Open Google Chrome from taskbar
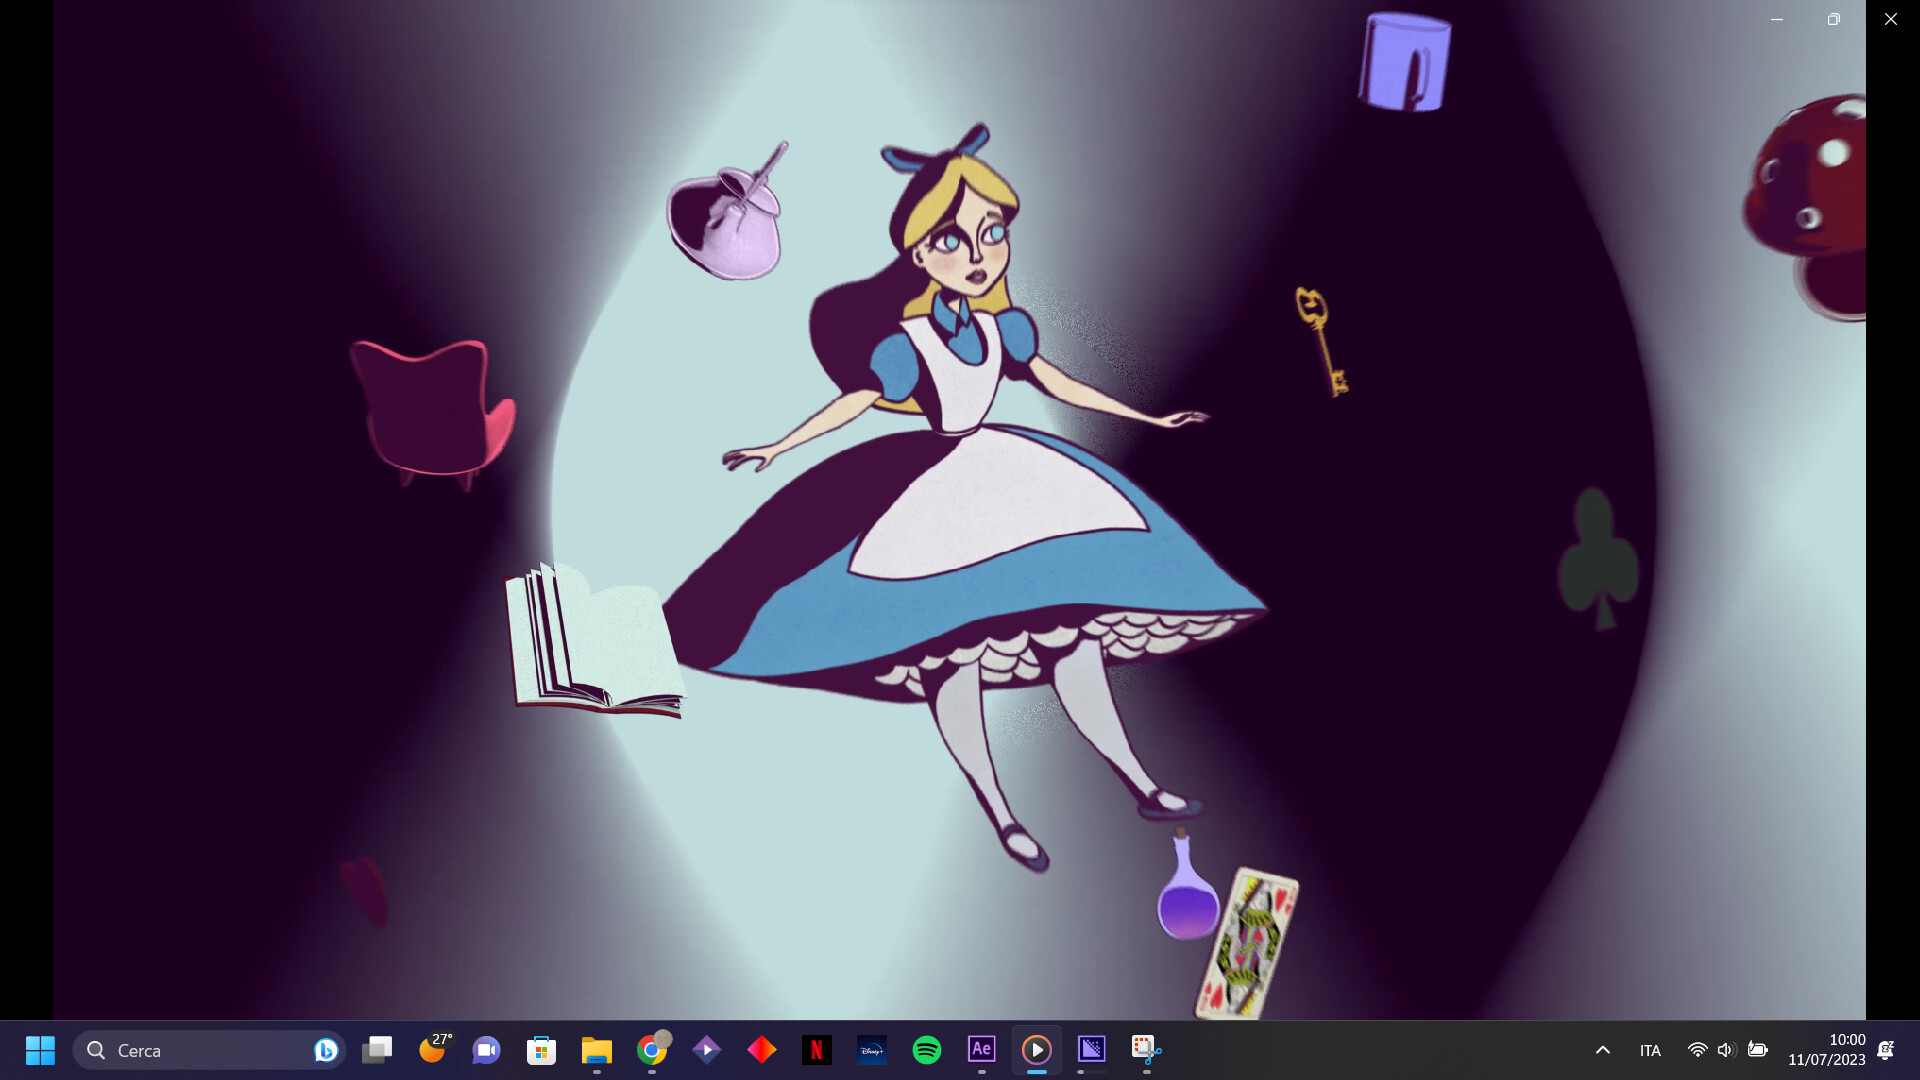Image resolution: width=1920 pixels, height=1080 pixels. coord(651,1050)
